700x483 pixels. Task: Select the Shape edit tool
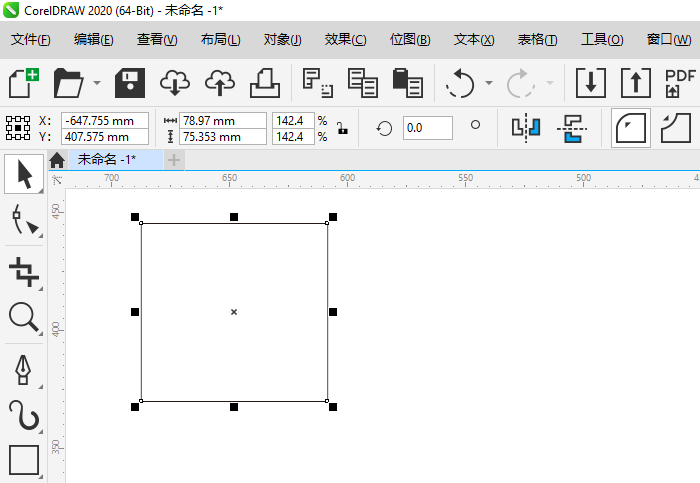tap(24, 221)
